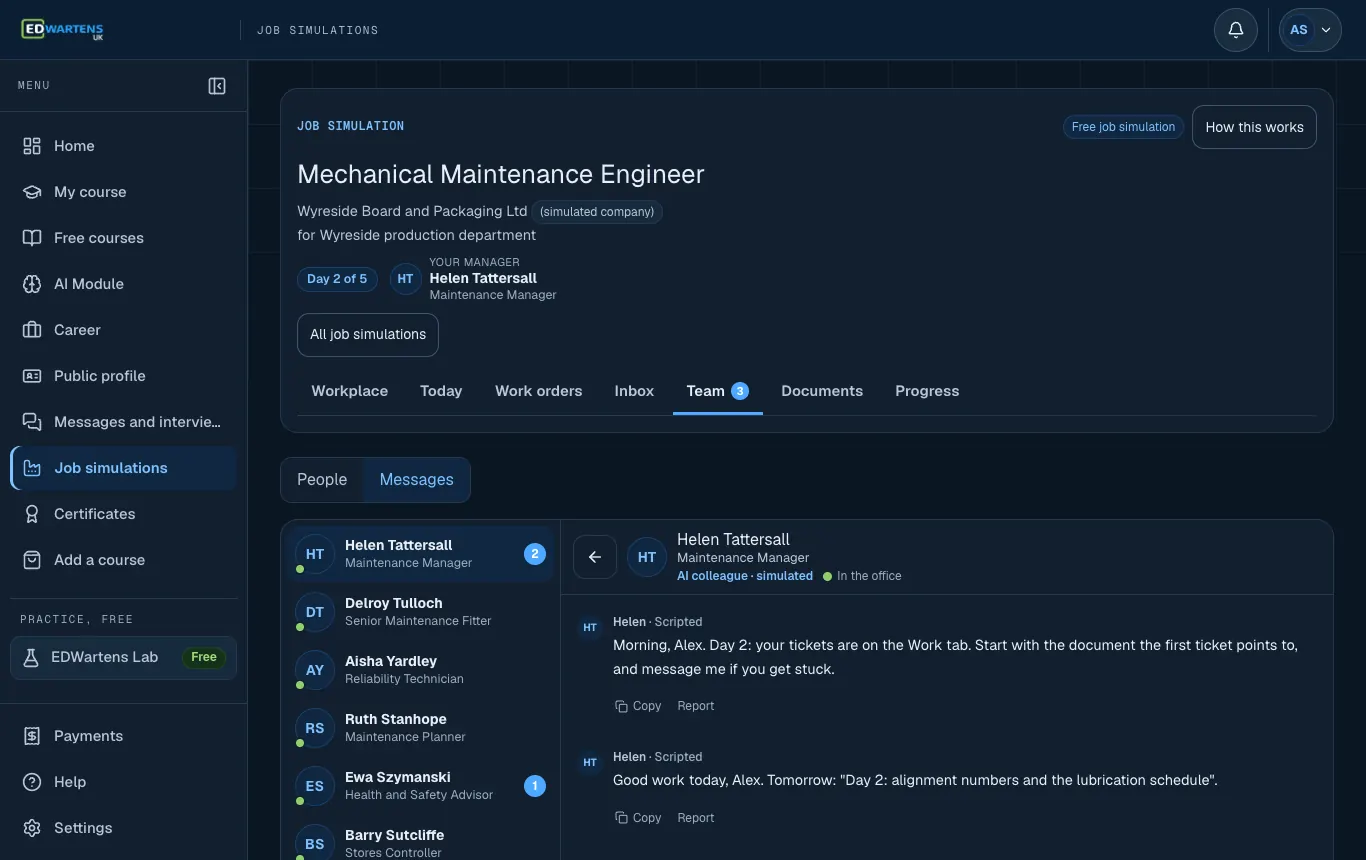Open the Work orders tab
The image size is (1366, 860).
538,391
